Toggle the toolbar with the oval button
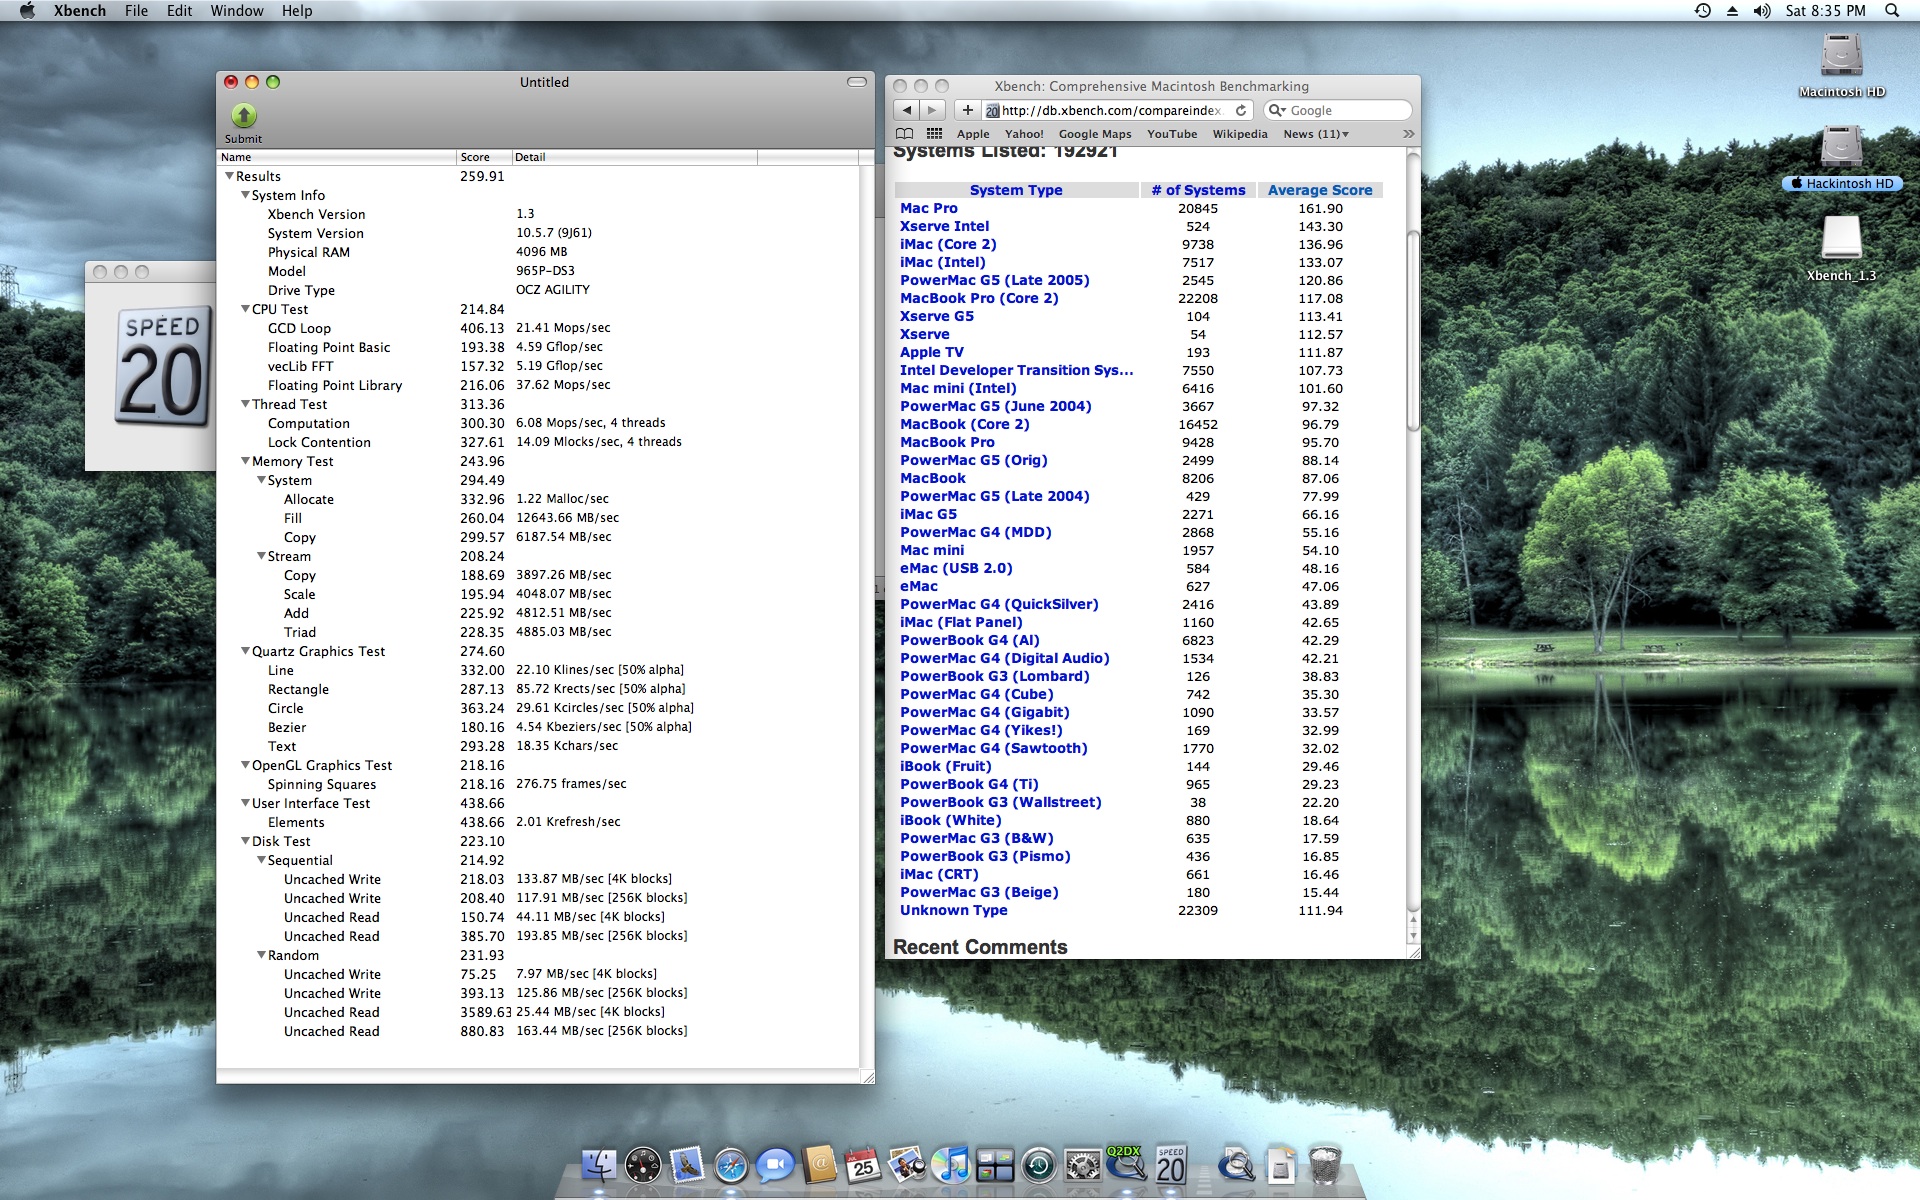 [857, 84]
